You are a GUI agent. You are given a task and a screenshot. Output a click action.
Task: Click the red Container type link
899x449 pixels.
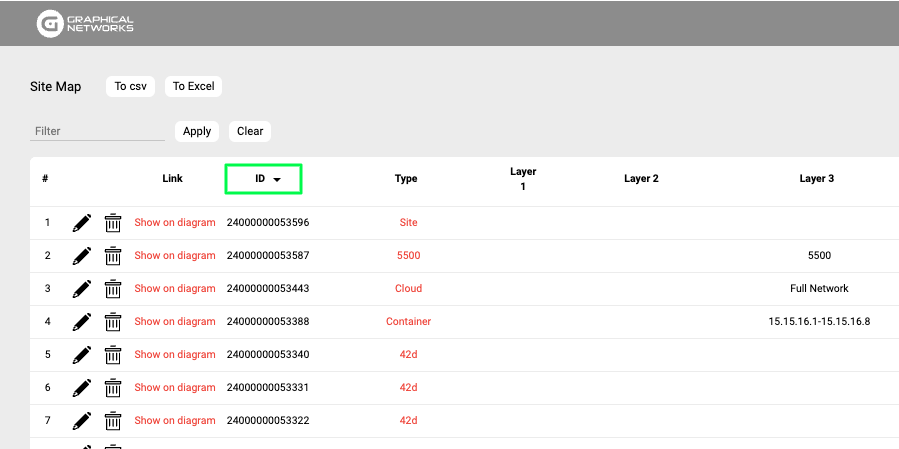tap(408, 322)
